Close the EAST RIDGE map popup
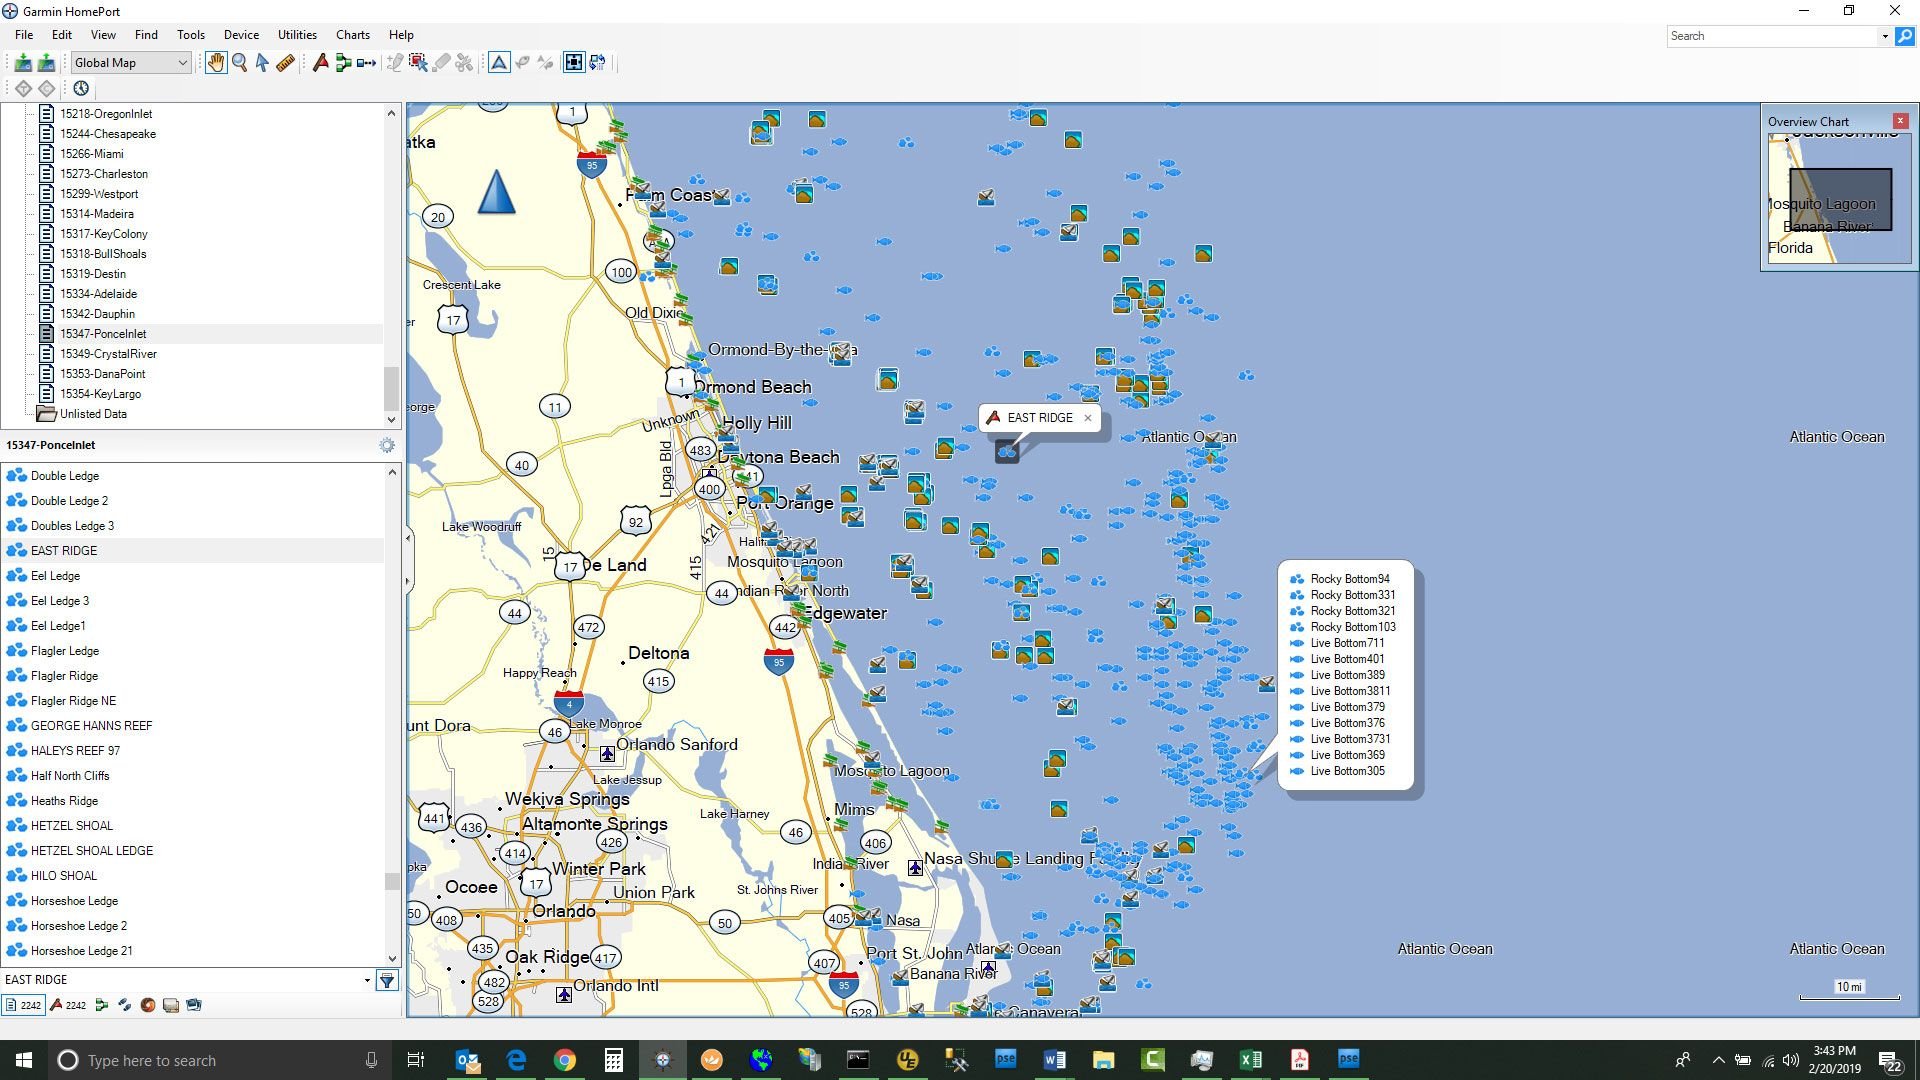 click(x=1088, y=418)
